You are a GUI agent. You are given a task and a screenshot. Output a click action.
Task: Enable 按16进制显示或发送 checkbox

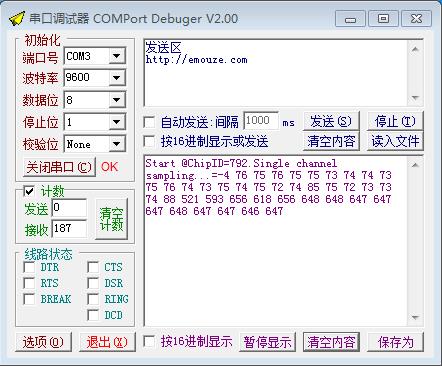pyautogui.click(x=149, y=141)
